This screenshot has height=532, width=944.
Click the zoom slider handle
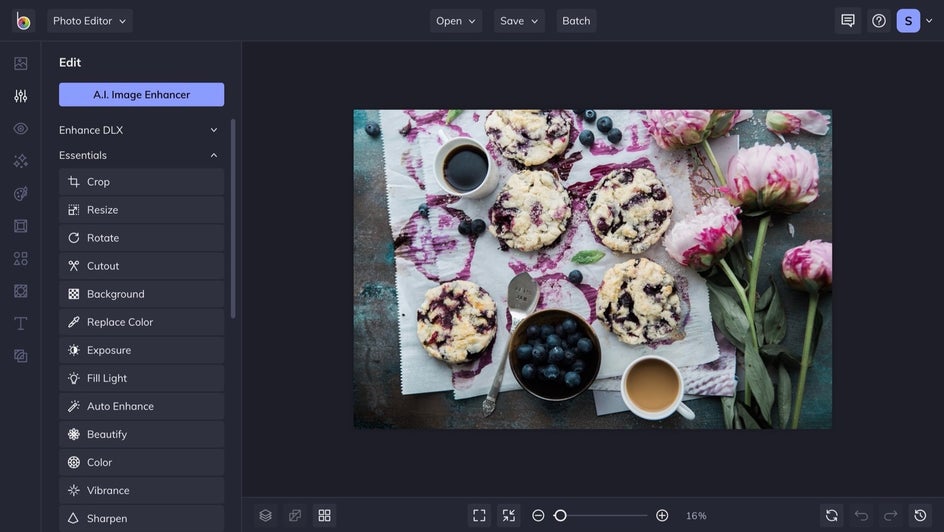pyautogui.click(x=560, y=516)
